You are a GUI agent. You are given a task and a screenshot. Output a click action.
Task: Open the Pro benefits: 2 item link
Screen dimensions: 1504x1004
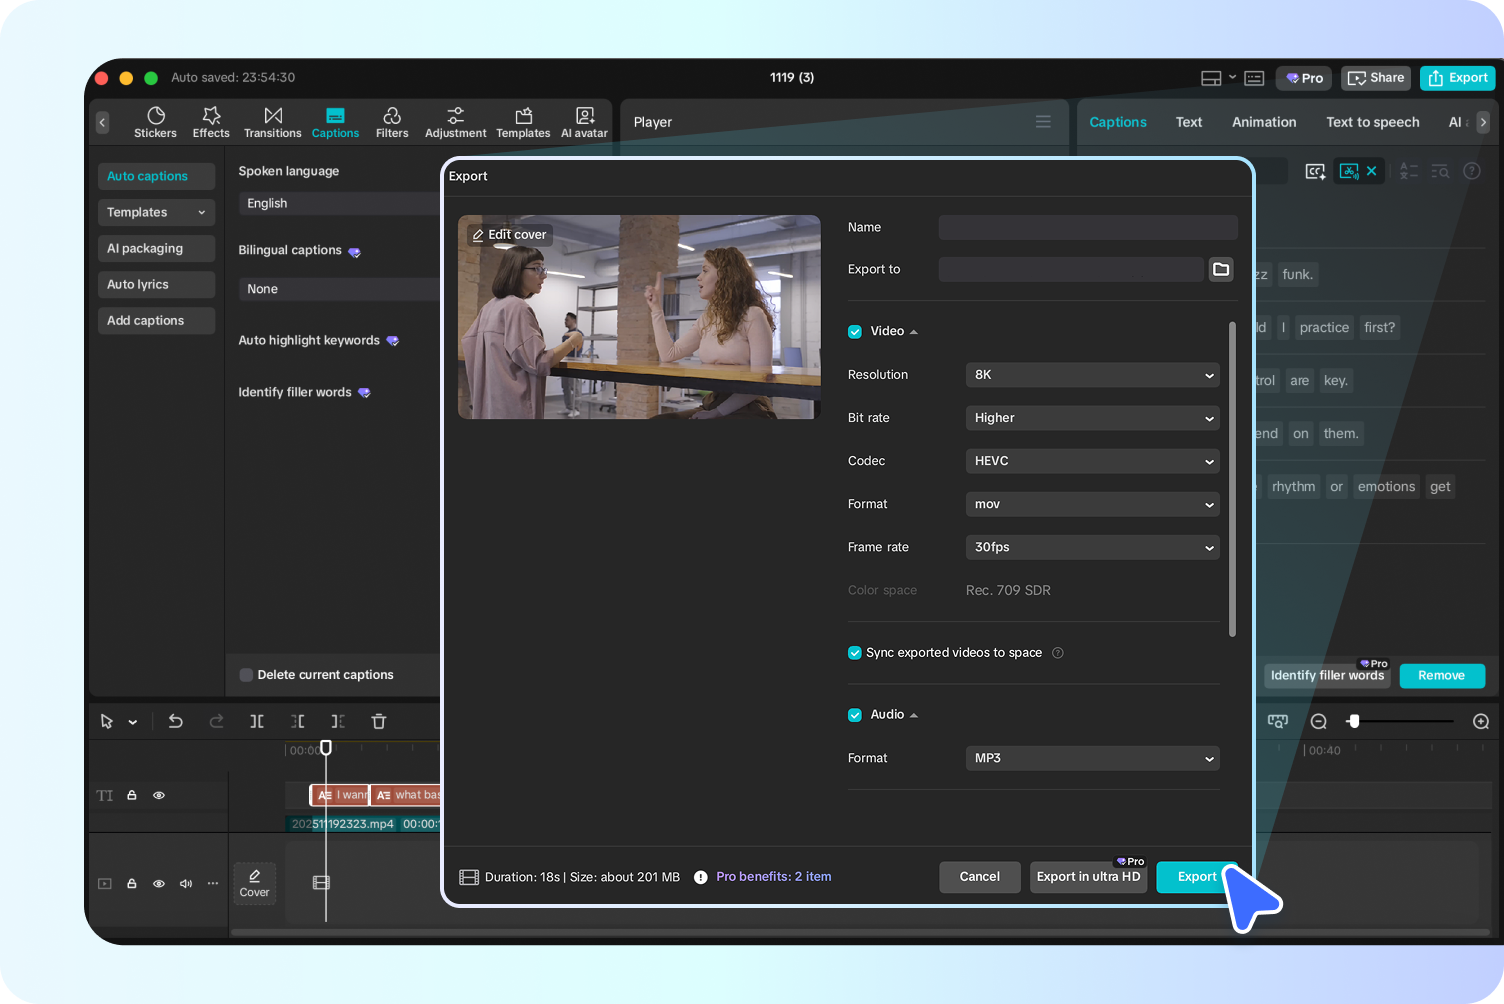773,876
